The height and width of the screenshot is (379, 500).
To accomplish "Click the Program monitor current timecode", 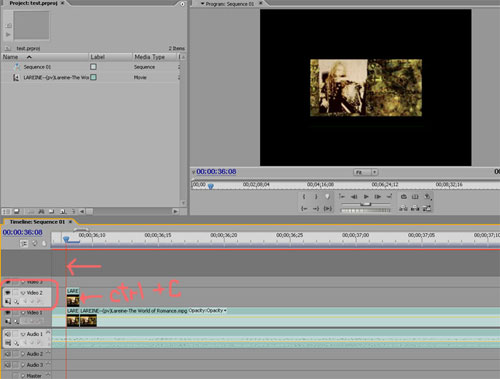I will (216, 172).
